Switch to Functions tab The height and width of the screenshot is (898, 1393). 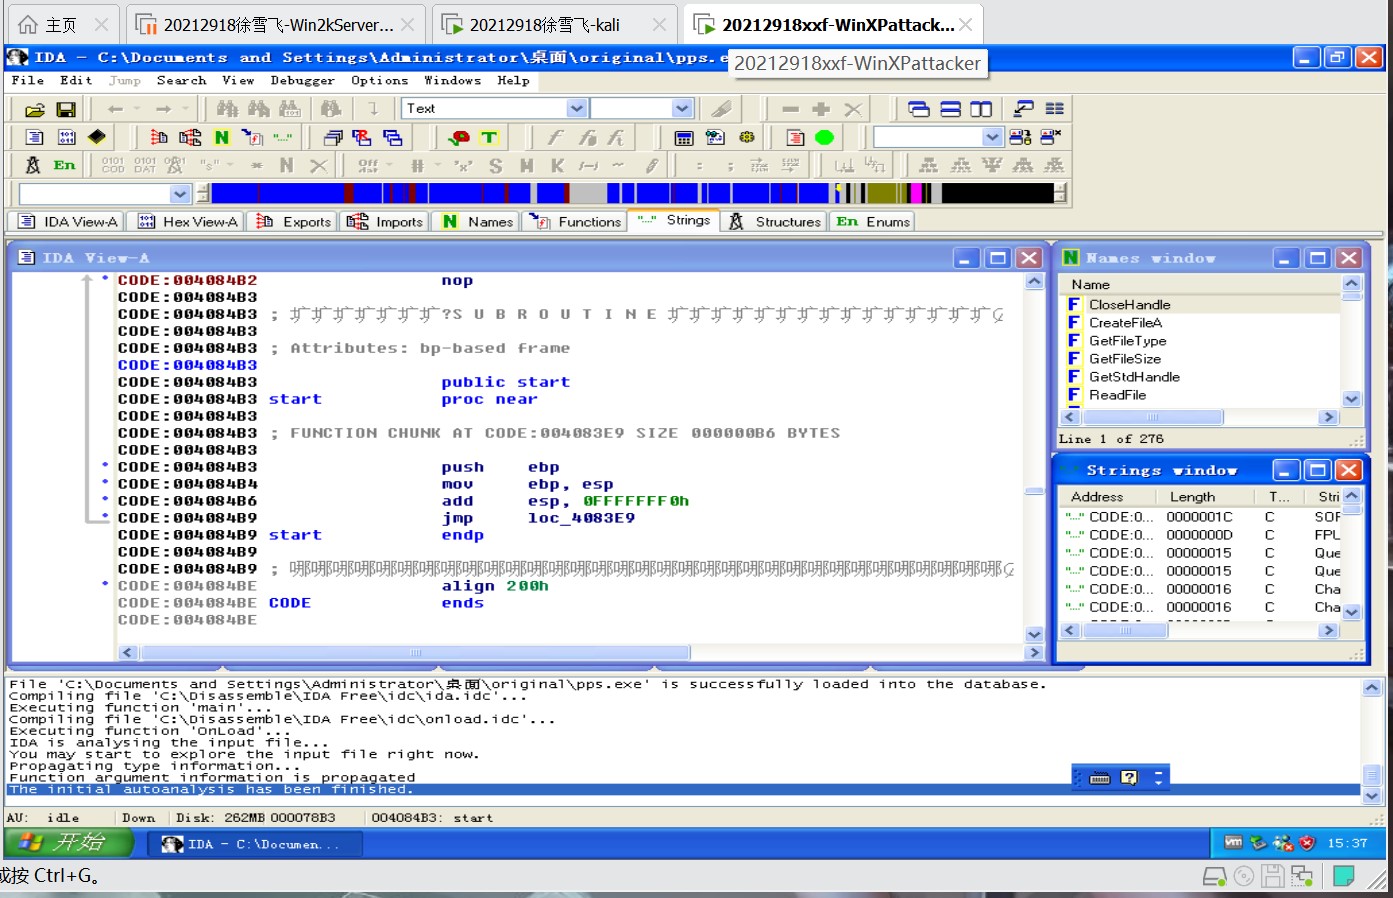point(575,222)
